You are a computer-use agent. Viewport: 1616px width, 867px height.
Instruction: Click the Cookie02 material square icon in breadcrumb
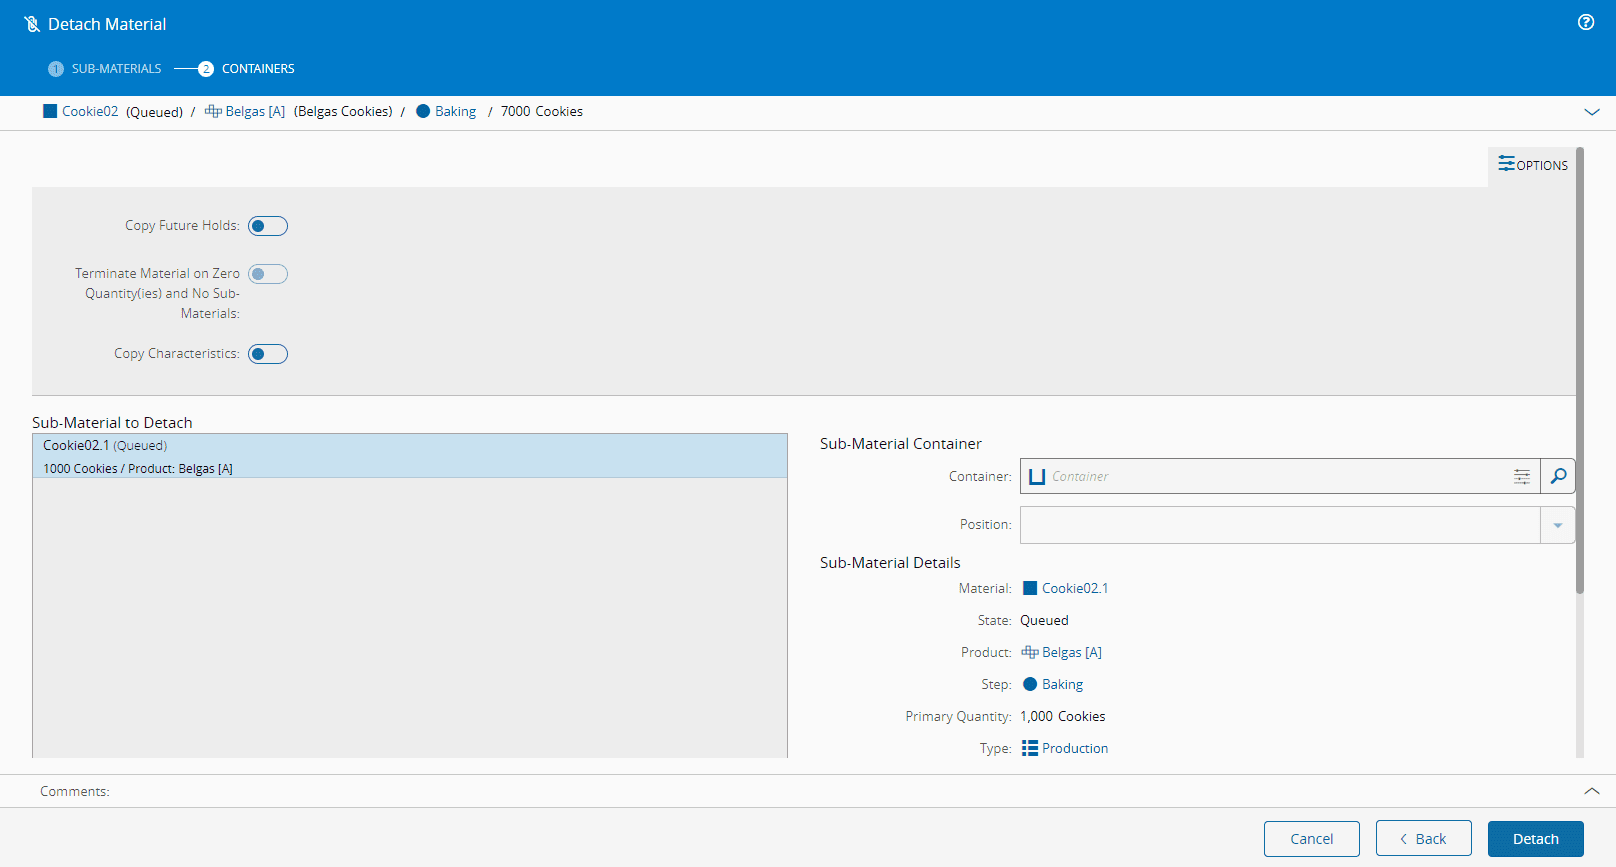tap(50, 111)
